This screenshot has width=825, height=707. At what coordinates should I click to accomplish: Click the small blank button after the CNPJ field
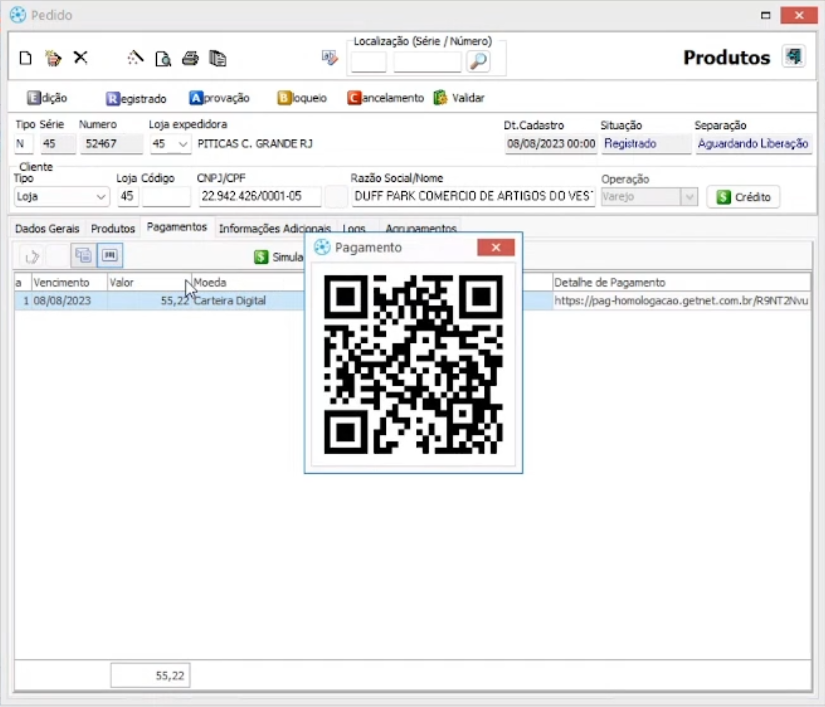click(336, 197)
